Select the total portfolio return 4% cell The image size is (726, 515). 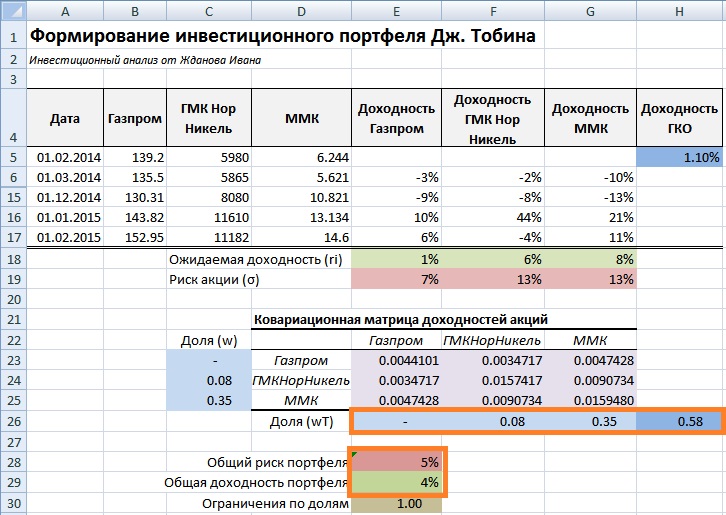[398, 483]
